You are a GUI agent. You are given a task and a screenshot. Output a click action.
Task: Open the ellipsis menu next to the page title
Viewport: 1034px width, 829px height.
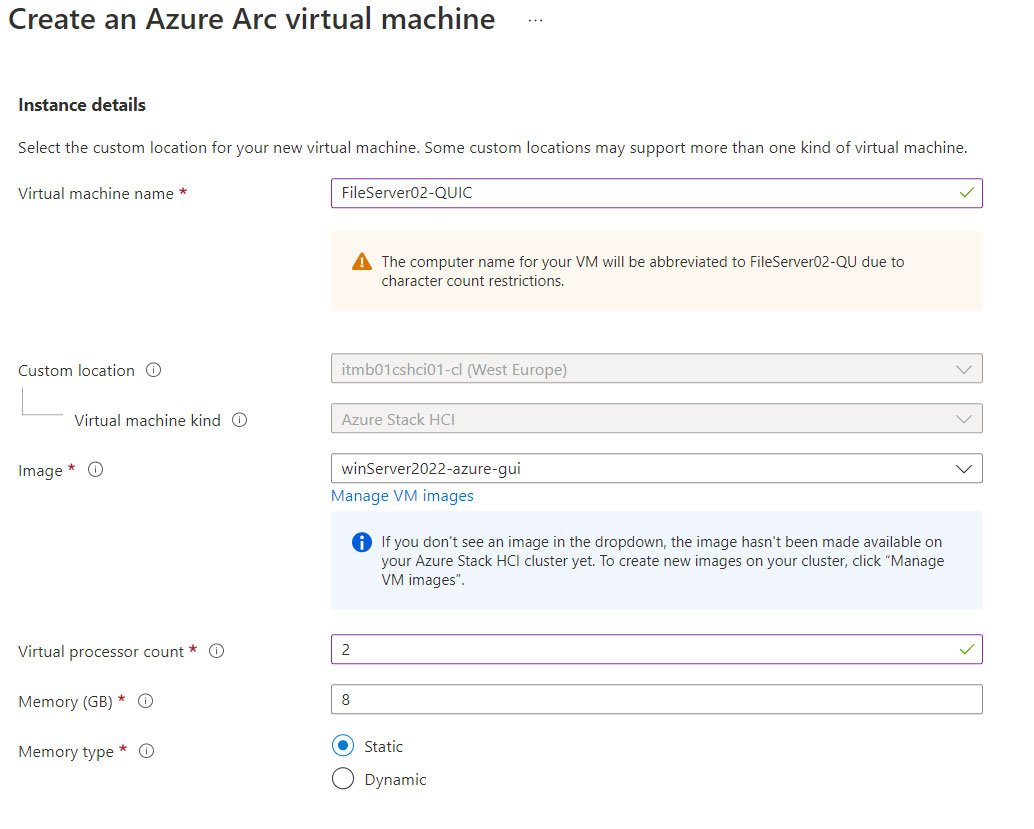coord(535,19)
